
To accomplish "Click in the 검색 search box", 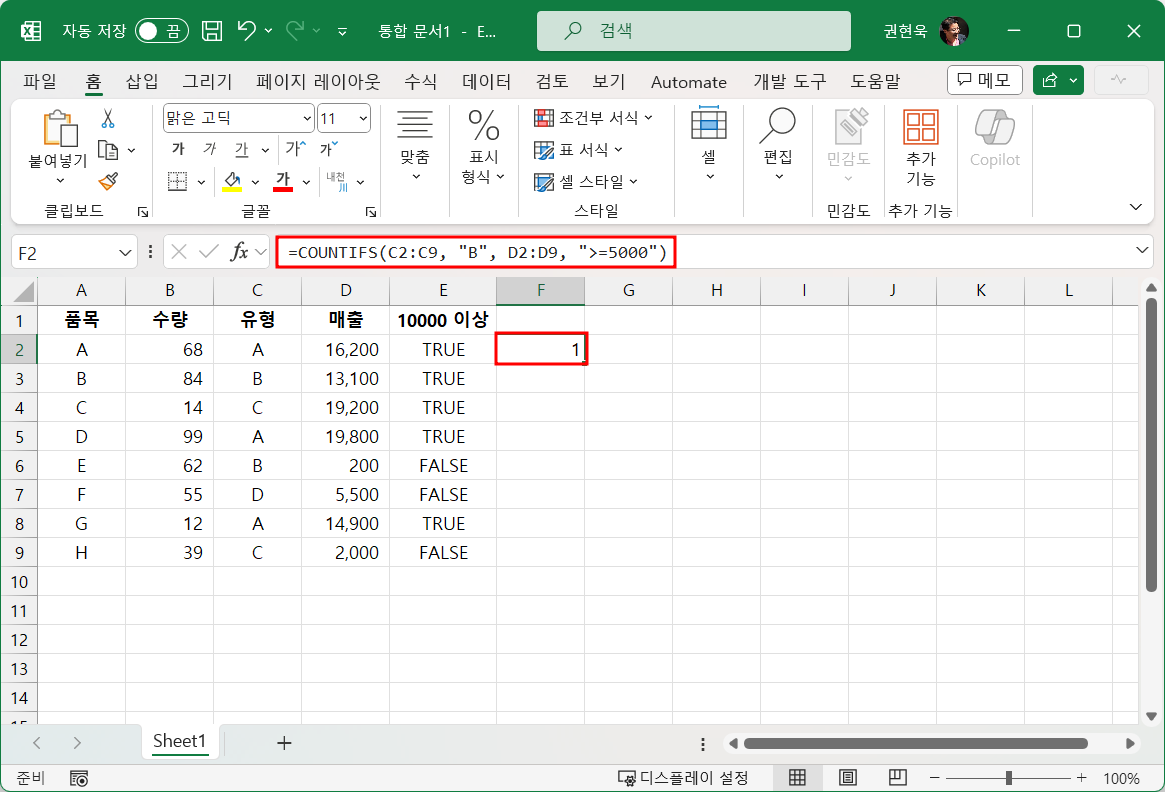I will click(x=694, y=30).
